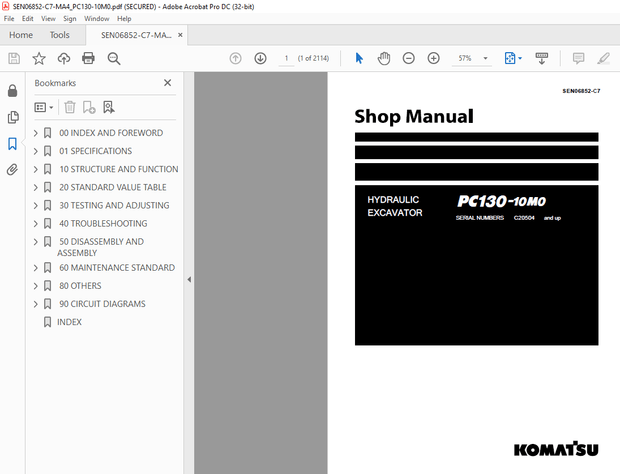The image size is (620, 474).
Task: Open the find text magnifier tool
Action: coord(114,59)
